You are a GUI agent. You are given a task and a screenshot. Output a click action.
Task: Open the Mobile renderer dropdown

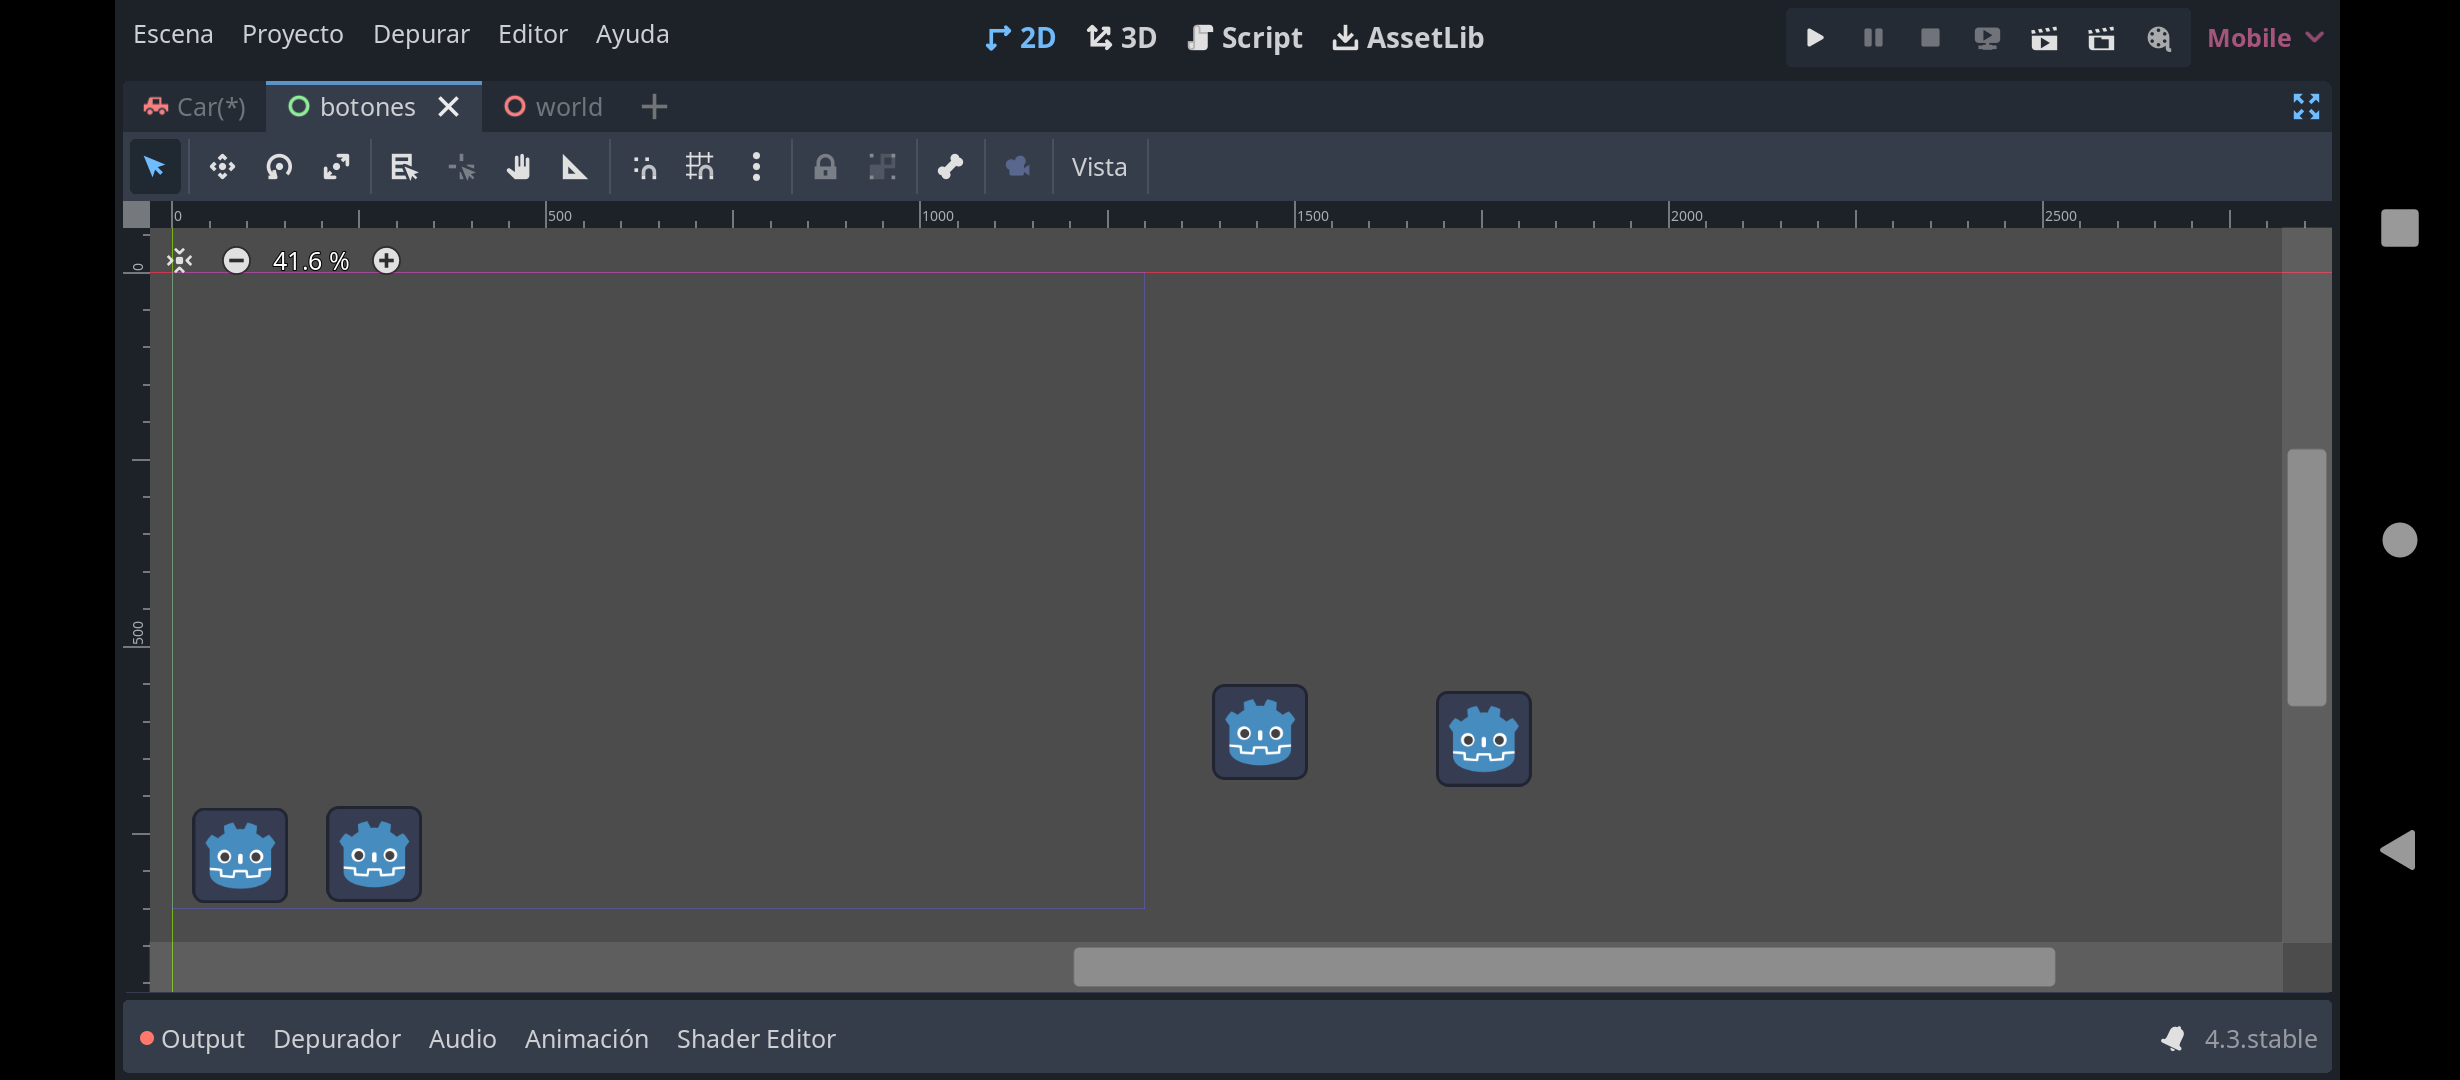tap(2265, 38)
